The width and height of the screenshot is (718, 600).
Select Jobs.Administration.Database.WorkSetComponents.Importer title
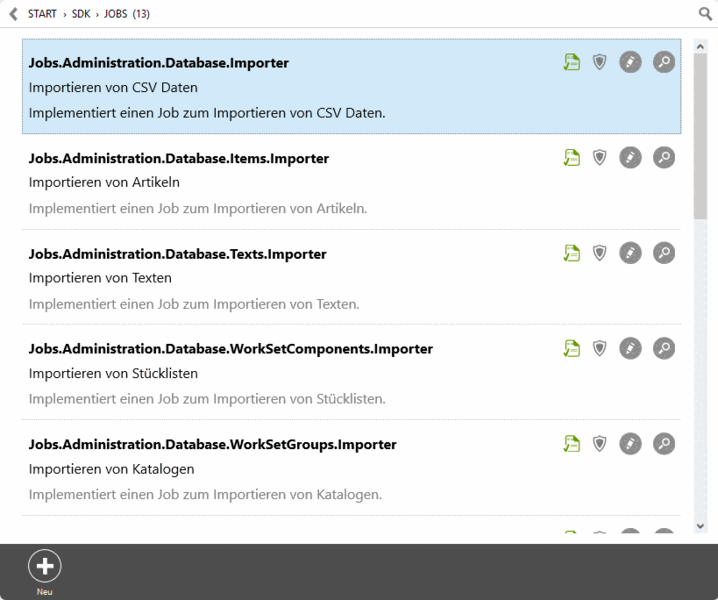[230, 349]
